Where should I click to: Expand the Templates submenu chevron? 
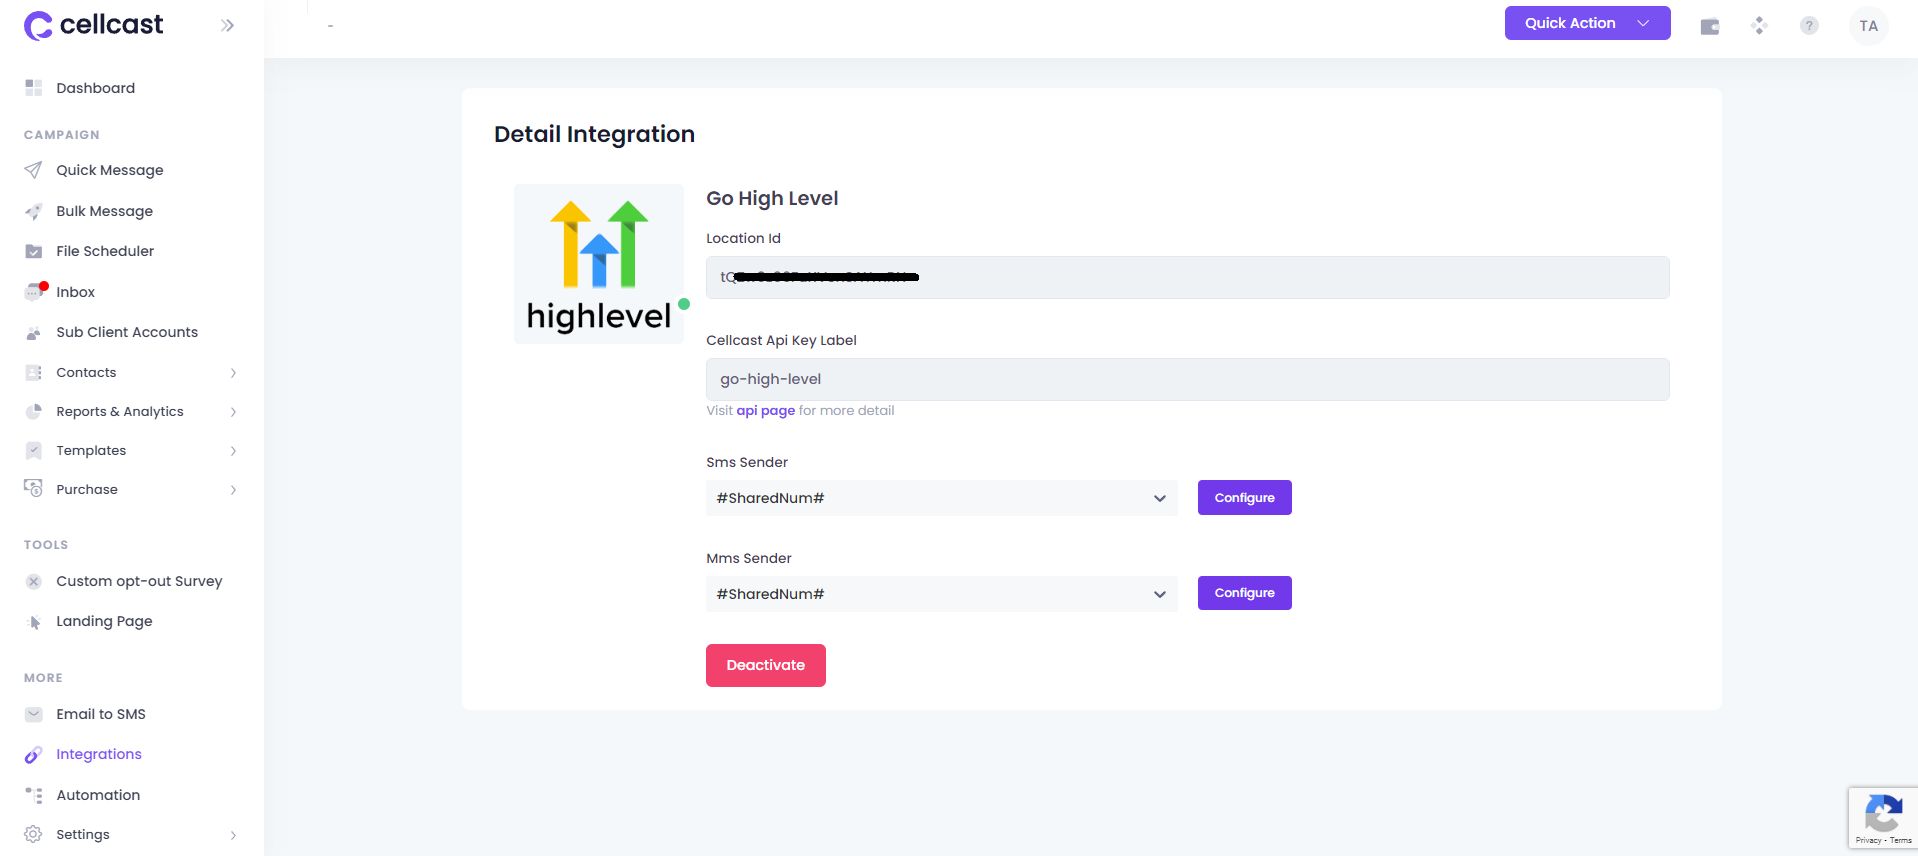233,451
